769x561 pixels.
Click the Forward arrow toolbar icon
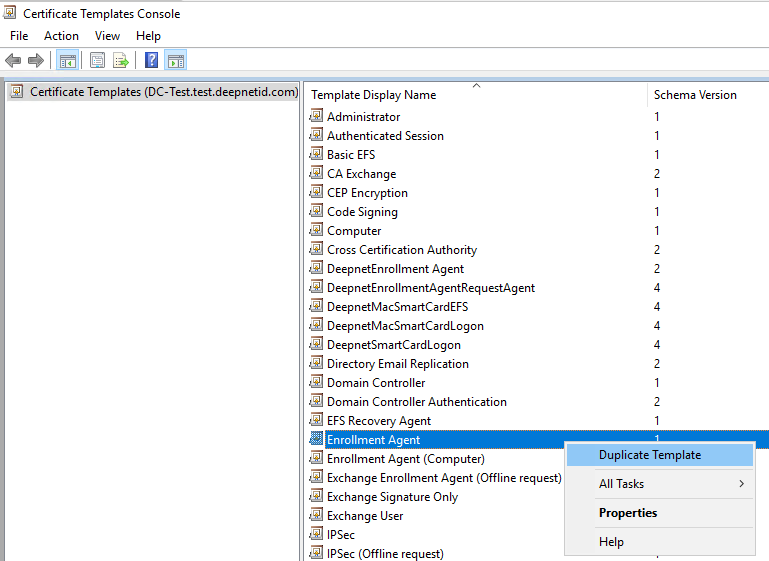tap(36, 60)
